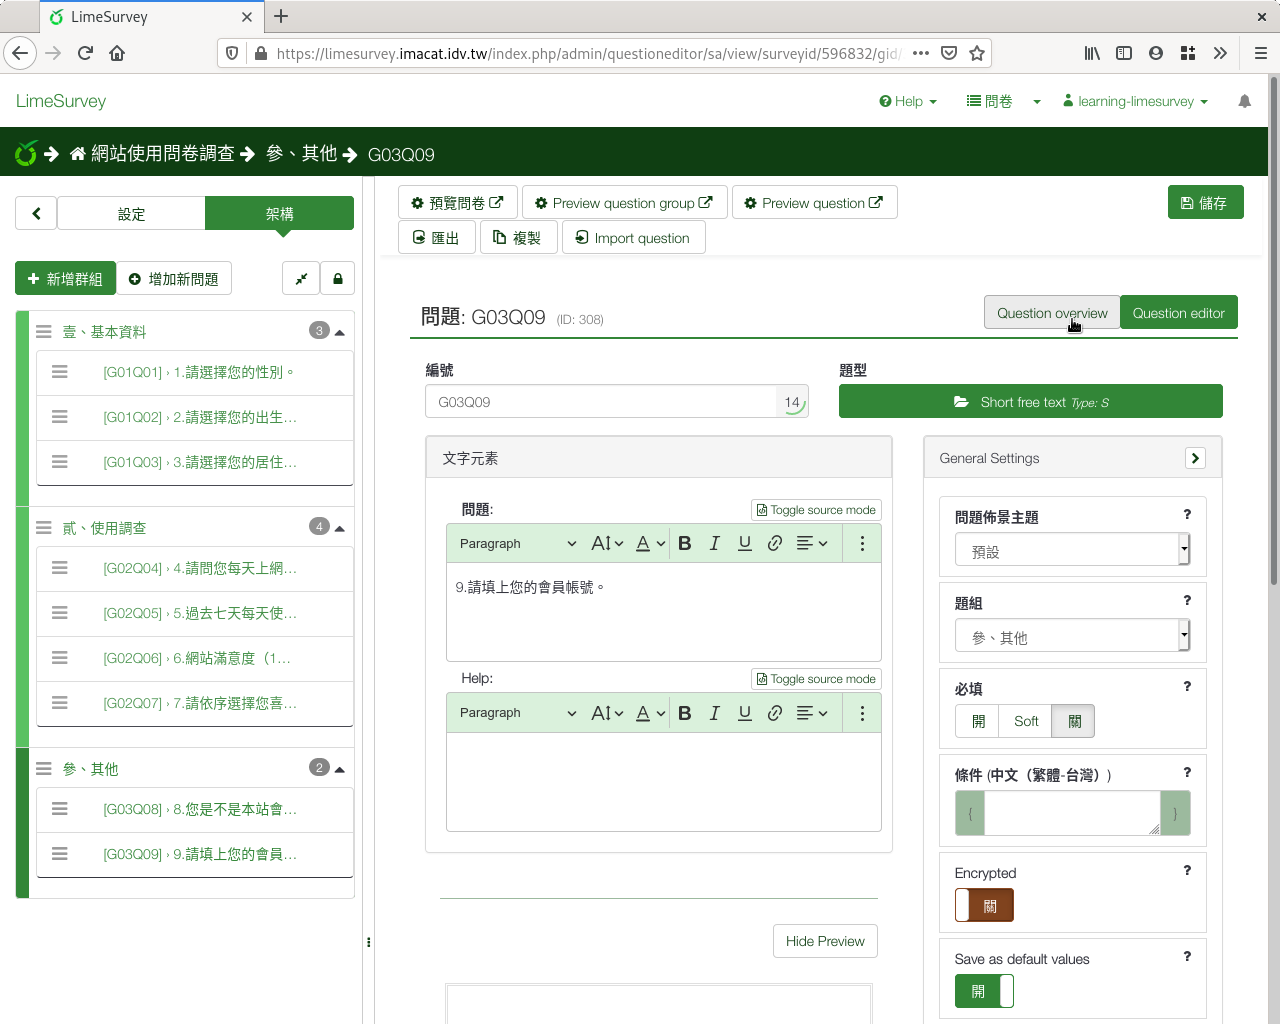Screen dimensions: 1280x1024
Task: Click the drag handle of G01Q01 row
Action: [60, 372]
